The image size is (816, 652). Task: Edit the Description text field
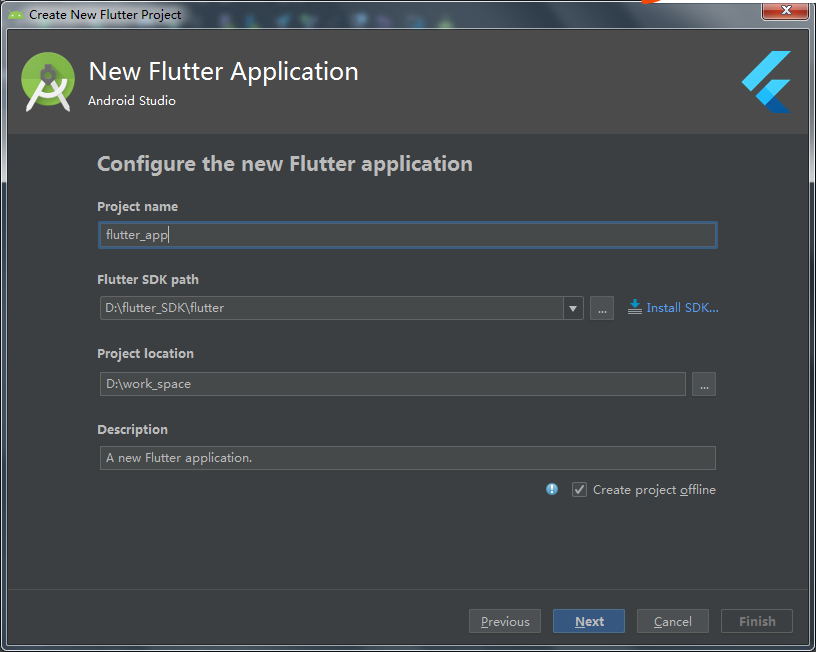(407, 458)
